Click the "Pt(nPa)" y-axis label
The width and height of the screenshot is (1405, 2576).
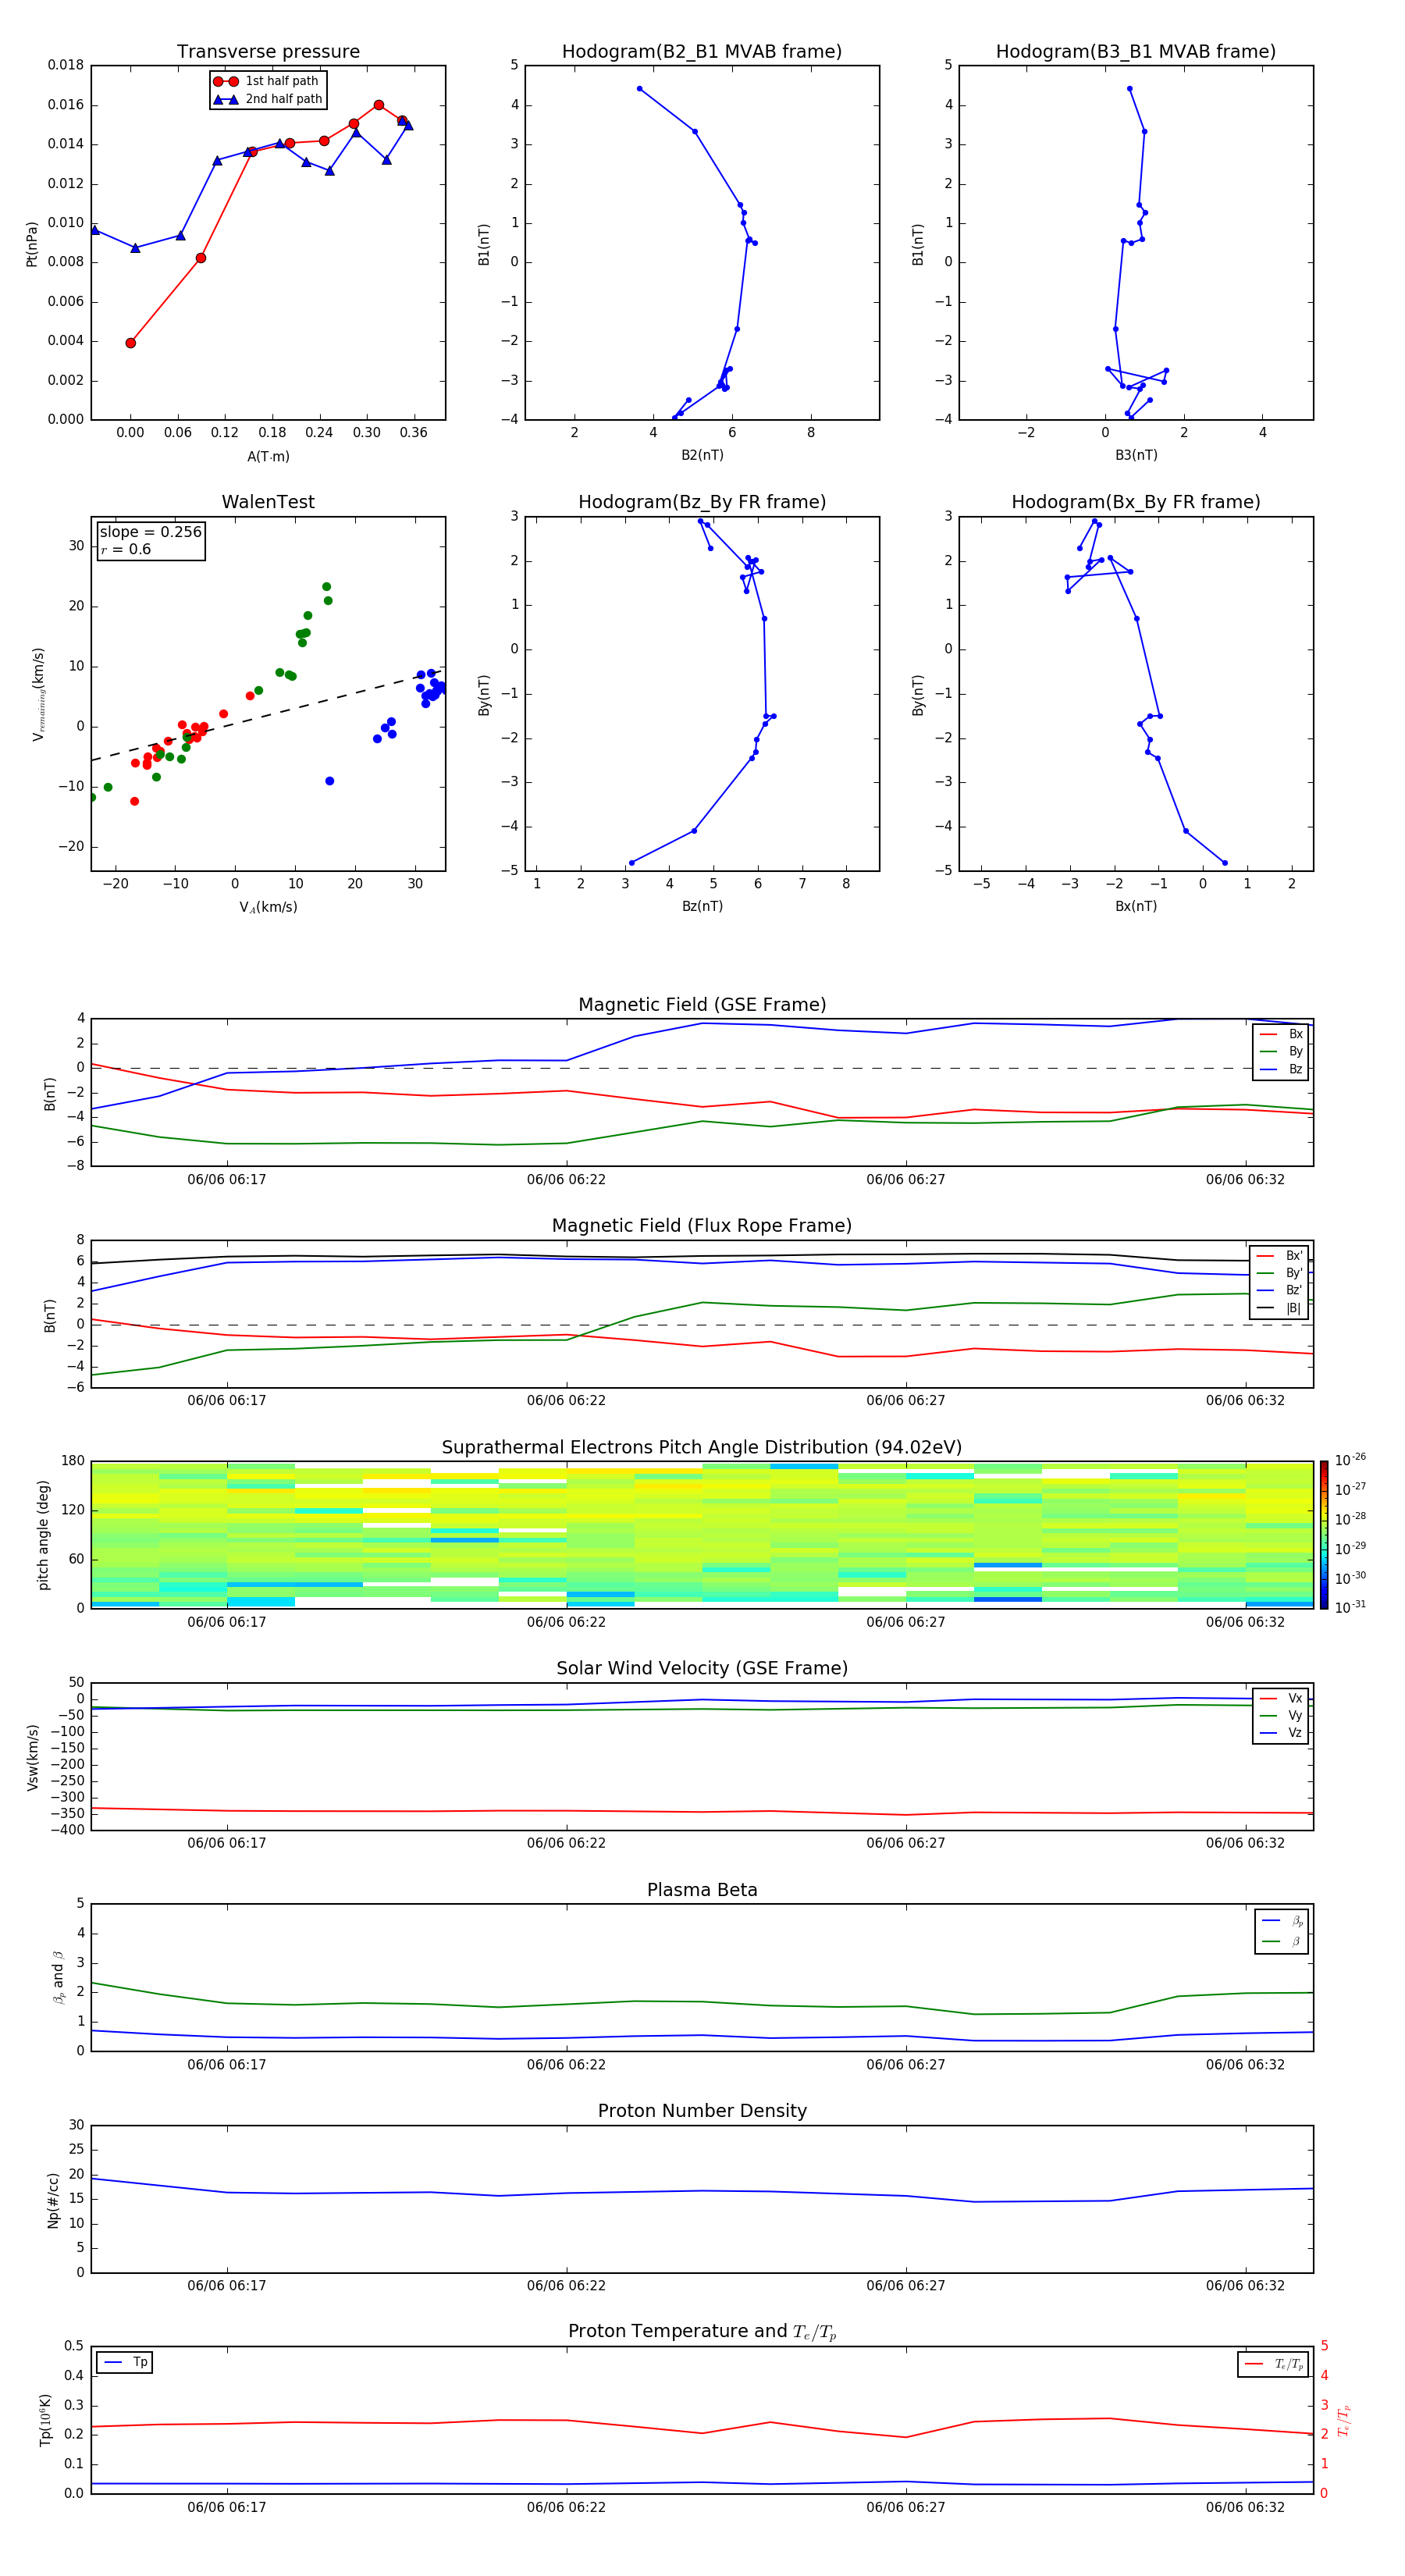(x=32, y=244)
